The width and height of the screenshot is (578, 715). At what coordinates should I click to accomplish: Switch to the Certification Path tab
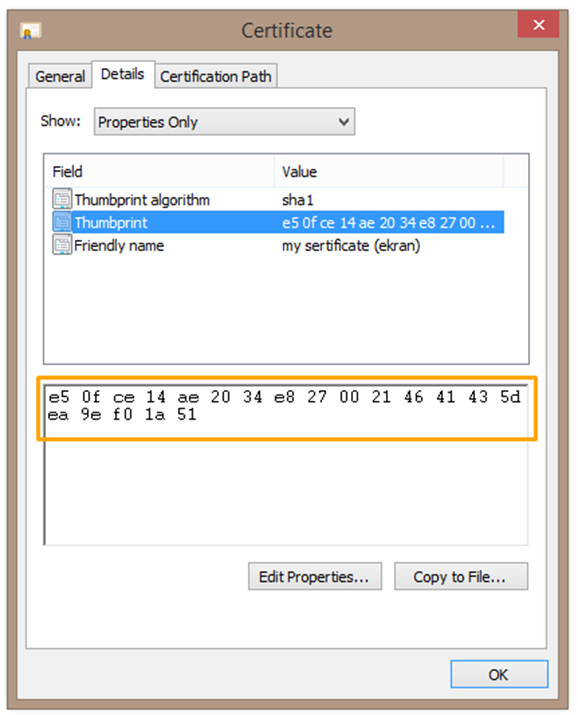tap(216, 76)
